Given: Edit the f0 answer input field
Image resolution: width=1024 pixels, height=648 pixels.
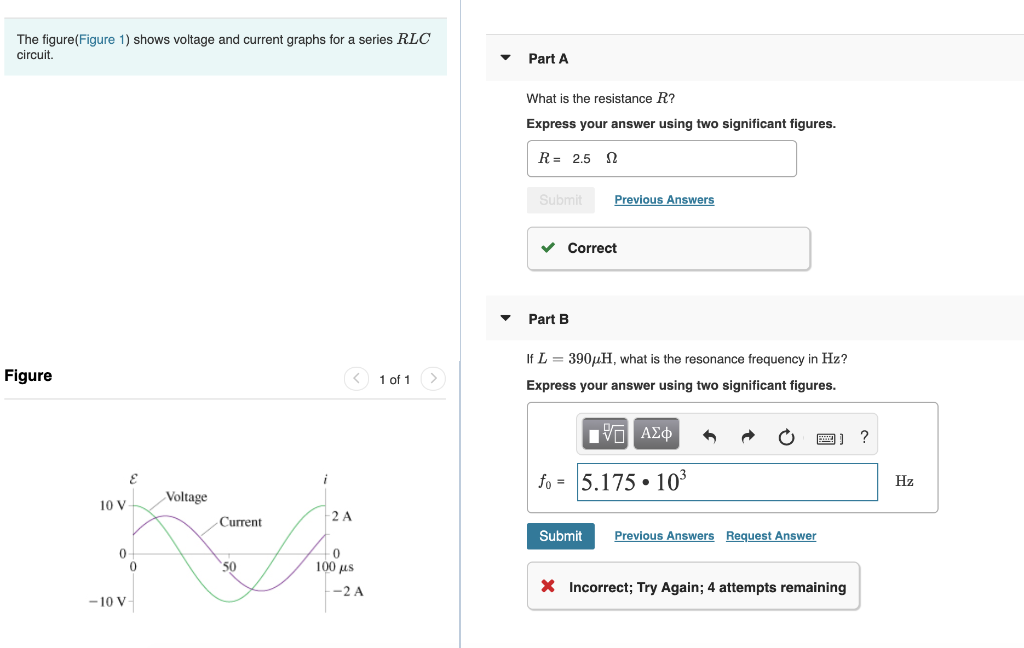Looking at the screenshot, I should [727, 481].
